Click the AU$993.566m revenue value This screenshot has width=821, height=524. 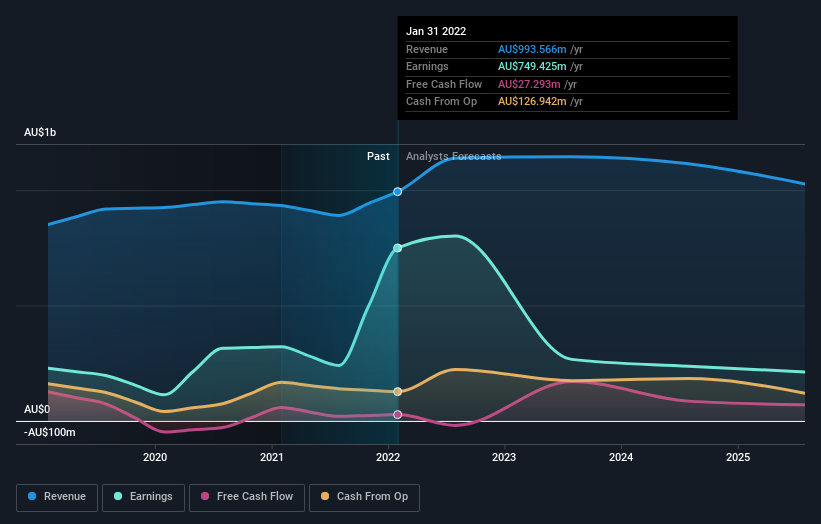(x=532, y=49)
